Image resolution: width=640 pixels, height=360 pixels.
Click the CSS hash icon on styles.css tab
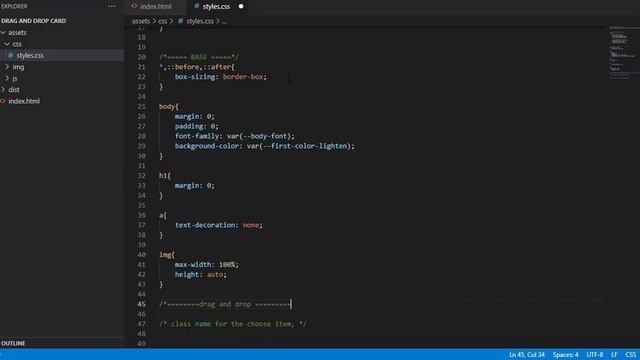pos(197,6)
